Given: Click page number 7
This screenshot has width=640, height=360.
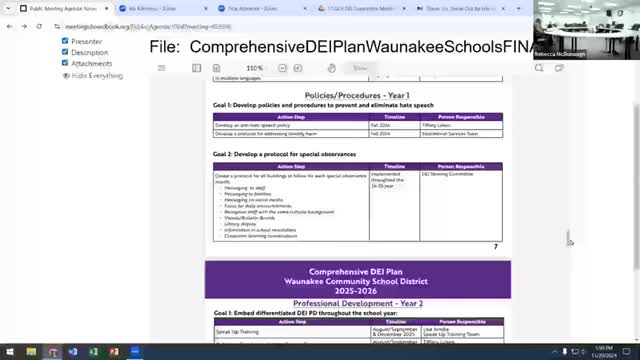Looking at the screenshot, I should coord(496,247).
